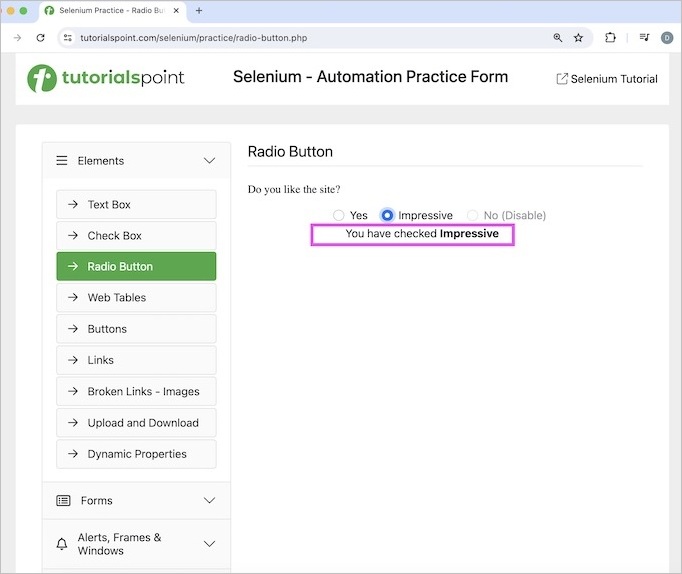682x574 pixels.
Task: Open a new tab with plus icon
Action: tap(199, 10)
